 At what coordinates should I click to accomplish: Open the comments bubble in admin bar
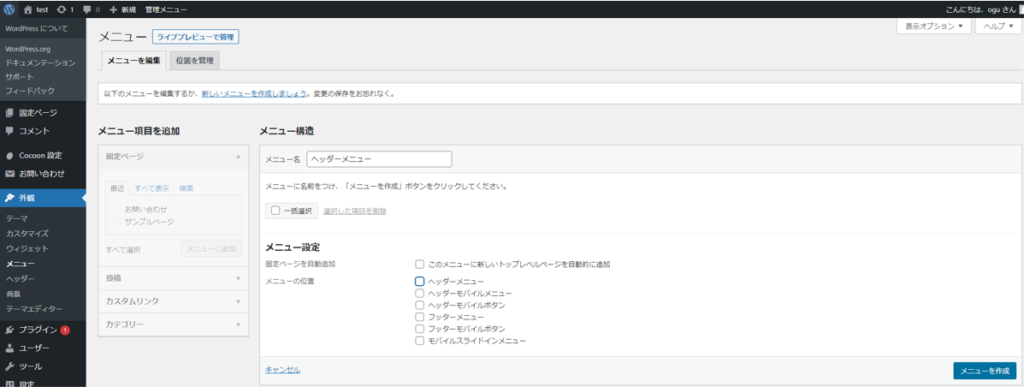[x=91, y=10]
